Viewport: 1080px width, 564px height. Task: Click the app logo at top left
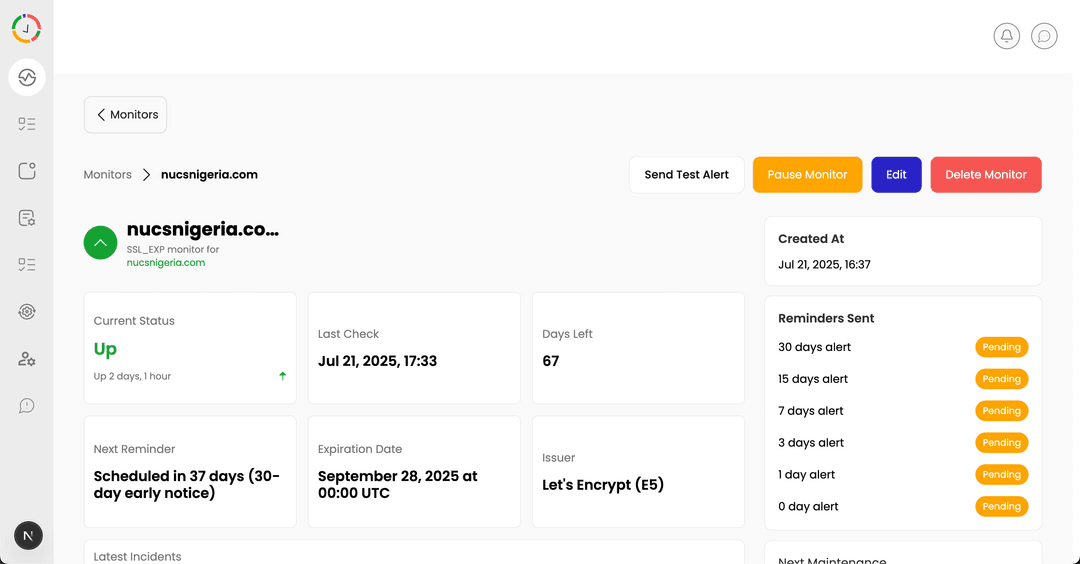click(26, 28)
